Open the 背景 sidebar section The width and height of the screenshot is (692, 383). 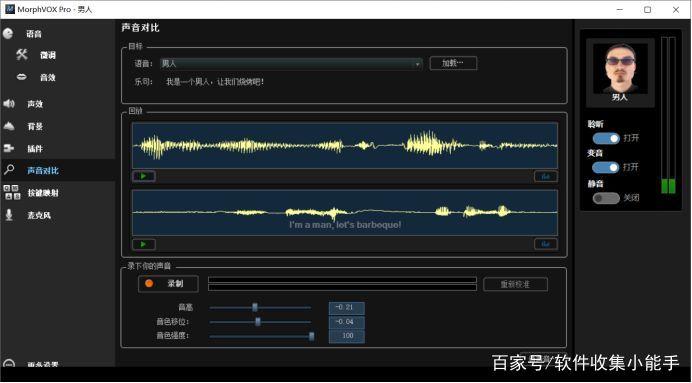click(35, 127)
